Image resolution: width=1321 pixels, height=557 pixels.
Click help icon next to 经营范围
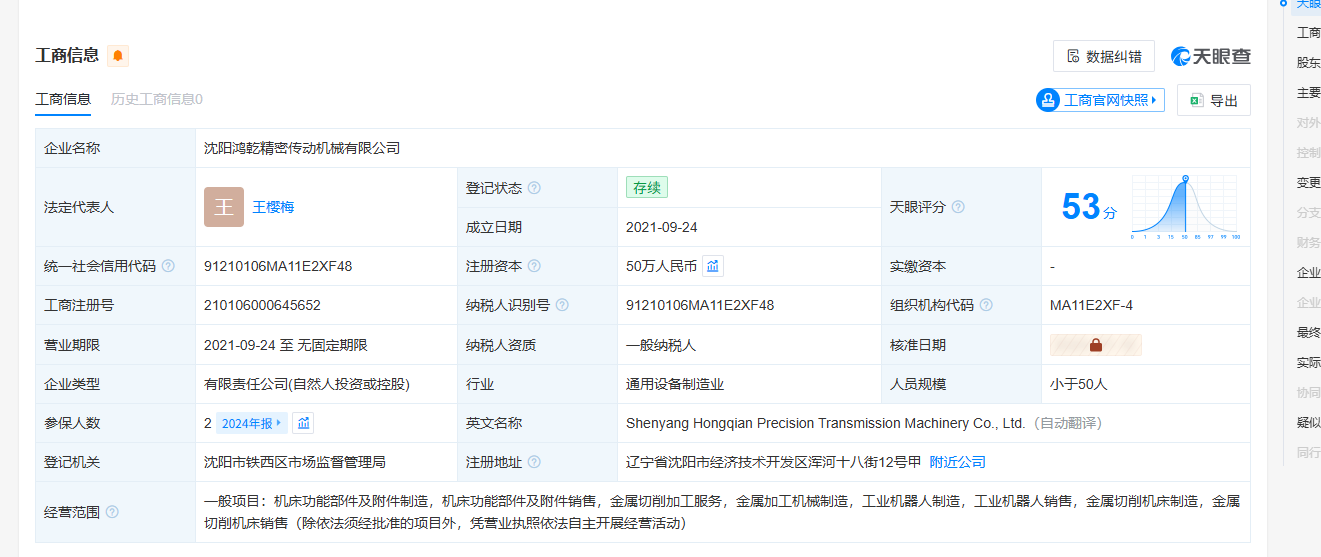pos(112,512)
